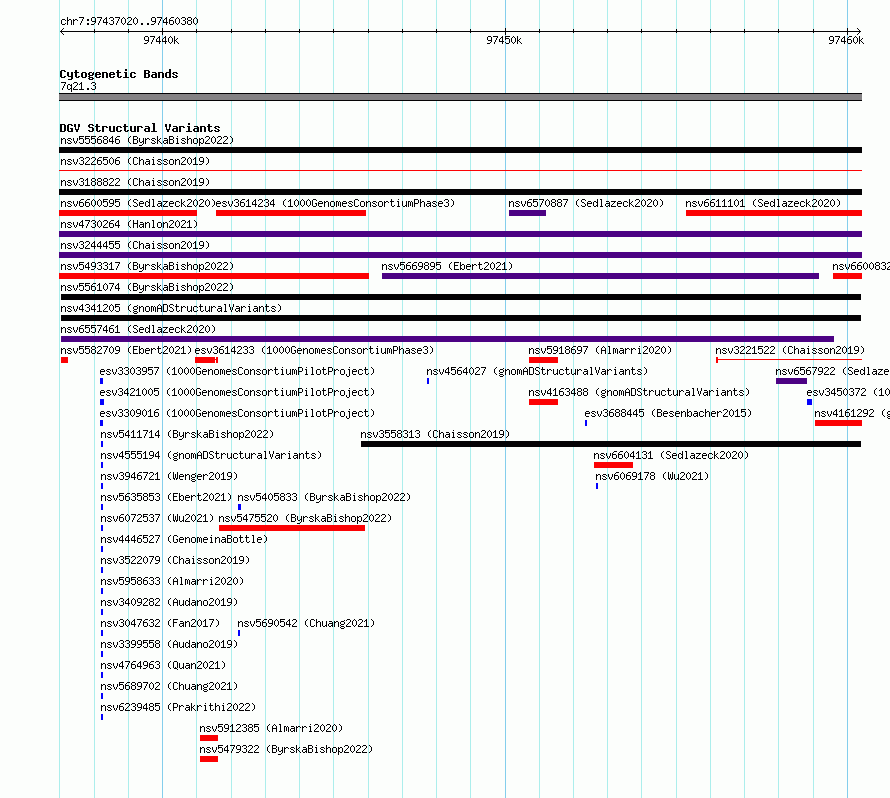Select the purple bar under nsv6570887
This screenshot has height=798, width=890.
pos(527,213)
